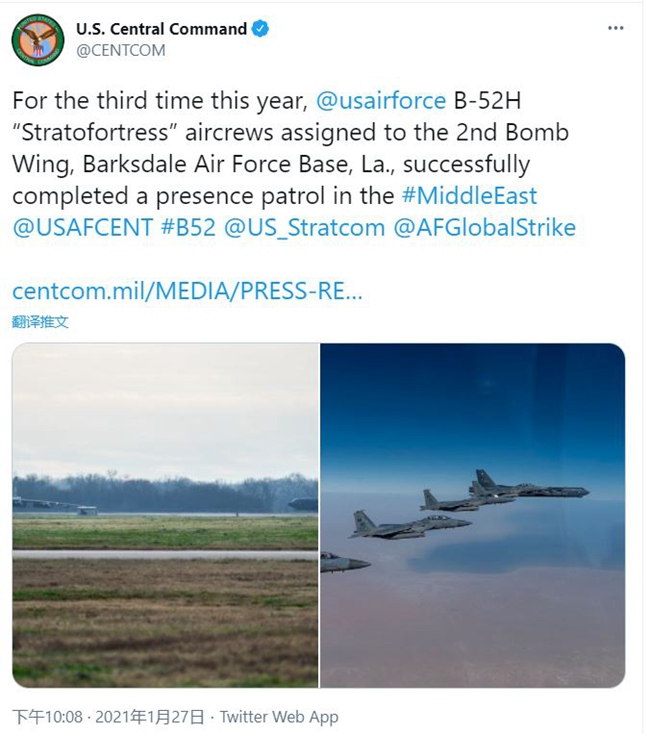Viewport: 650px width, 734px height.
Task: Click the 翻译推文 translate tweet button
Action: (41, 322)
